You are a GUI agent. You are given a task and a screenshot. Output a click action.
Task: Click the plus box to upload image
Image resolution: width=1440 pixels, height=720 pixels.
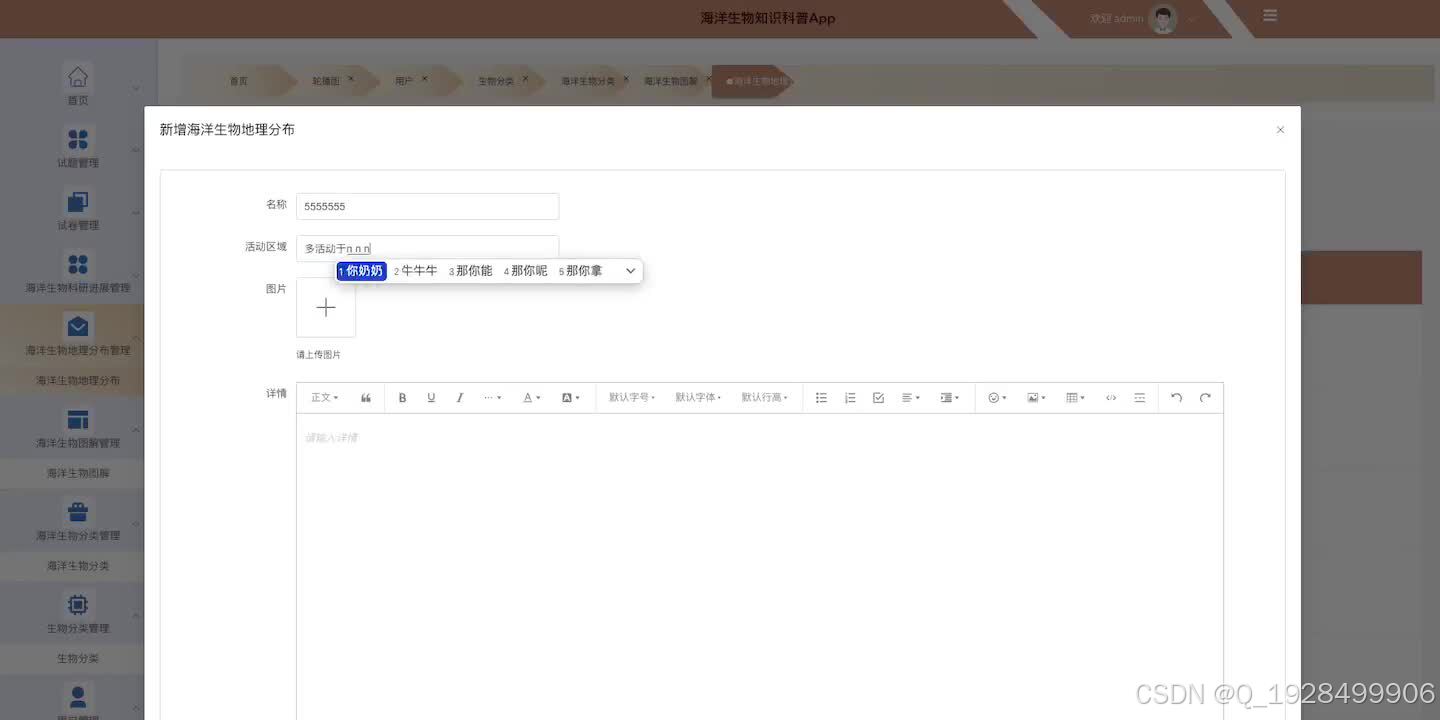326,308
